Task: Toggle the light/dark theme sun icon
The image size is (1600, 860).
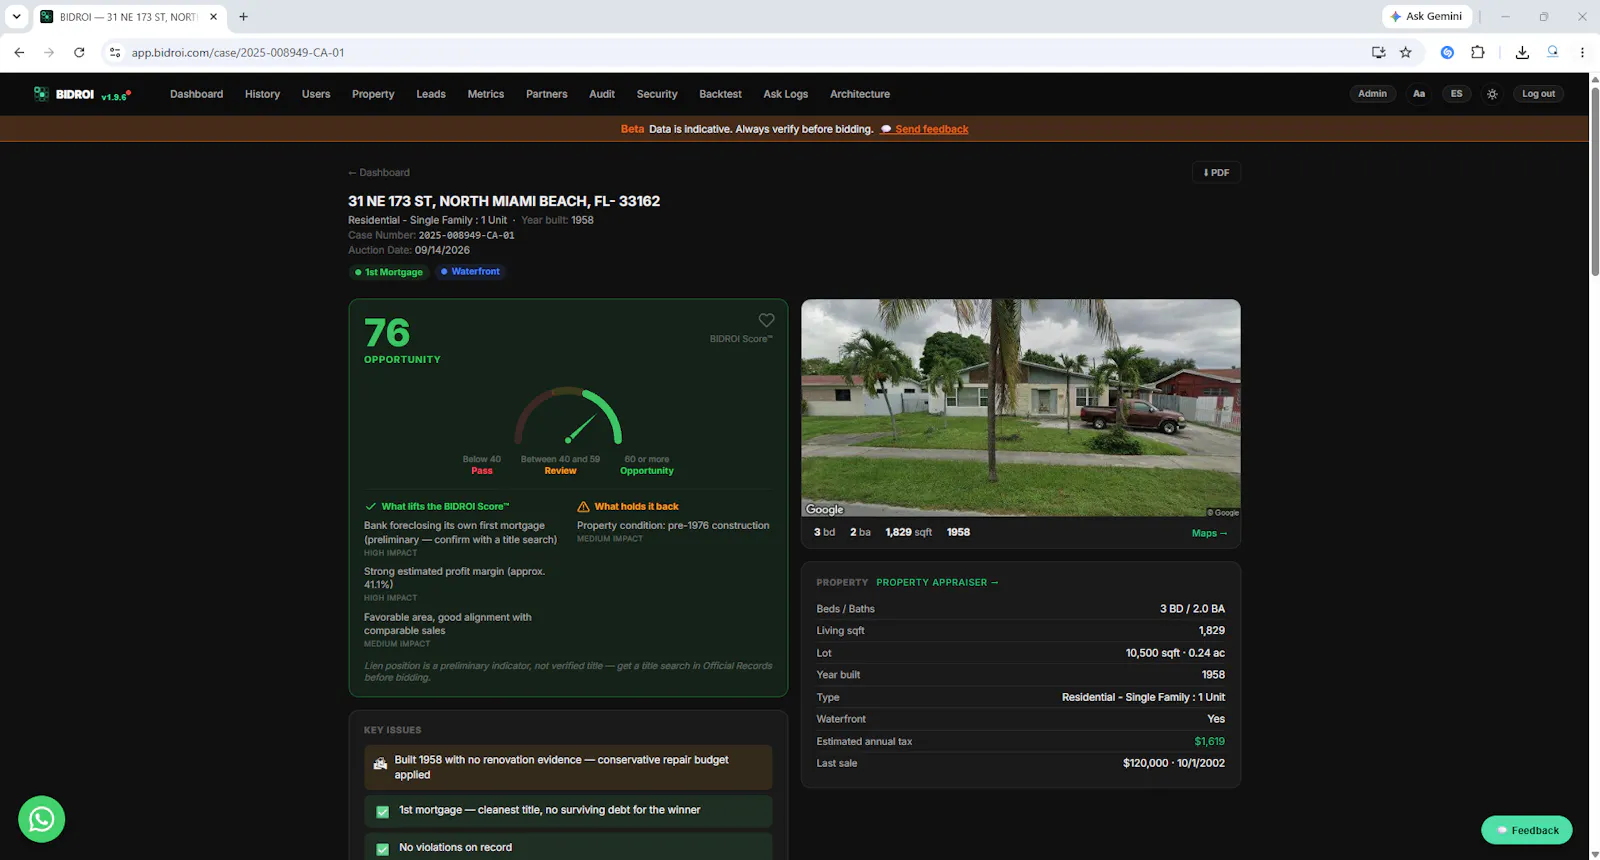Action: [1492, 94]
